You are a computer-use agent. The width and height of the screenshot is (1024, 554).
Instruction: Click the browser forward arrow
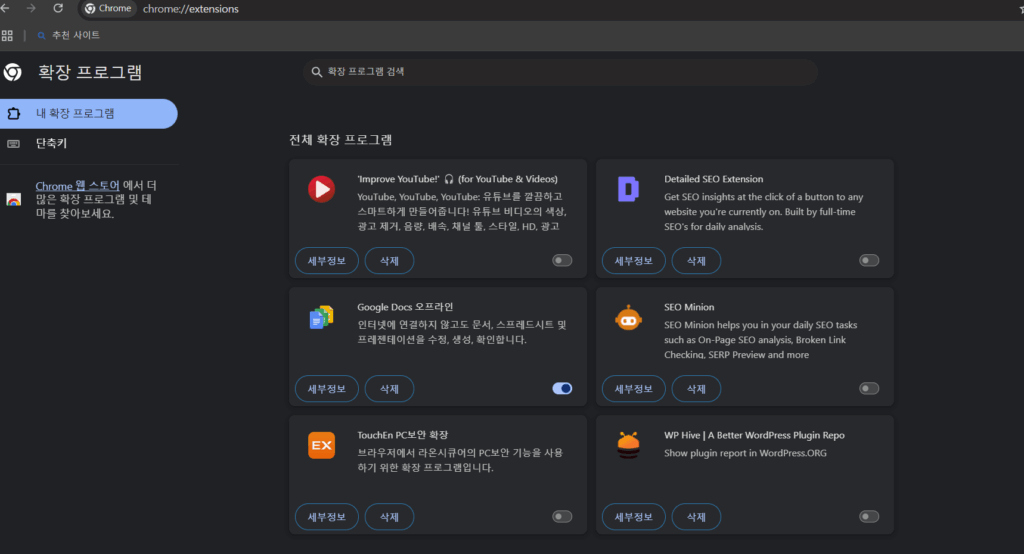(31, 8)
